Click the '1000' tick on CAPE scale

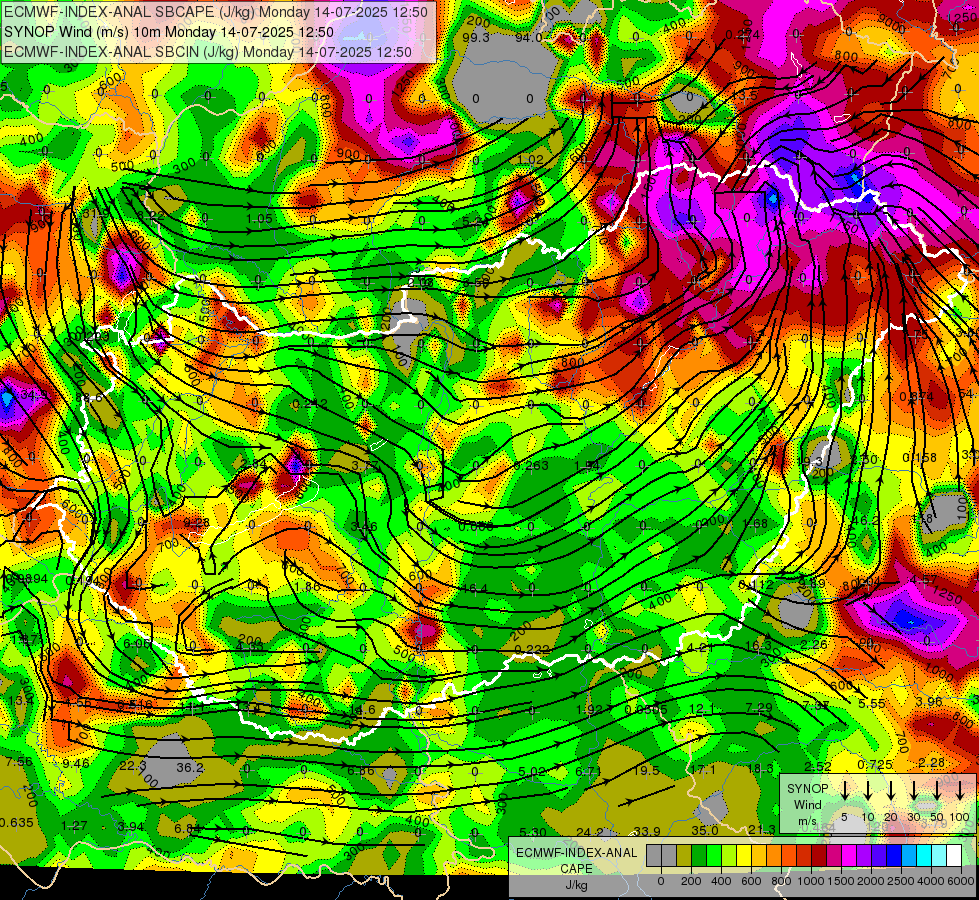click(x=811, y=881)
